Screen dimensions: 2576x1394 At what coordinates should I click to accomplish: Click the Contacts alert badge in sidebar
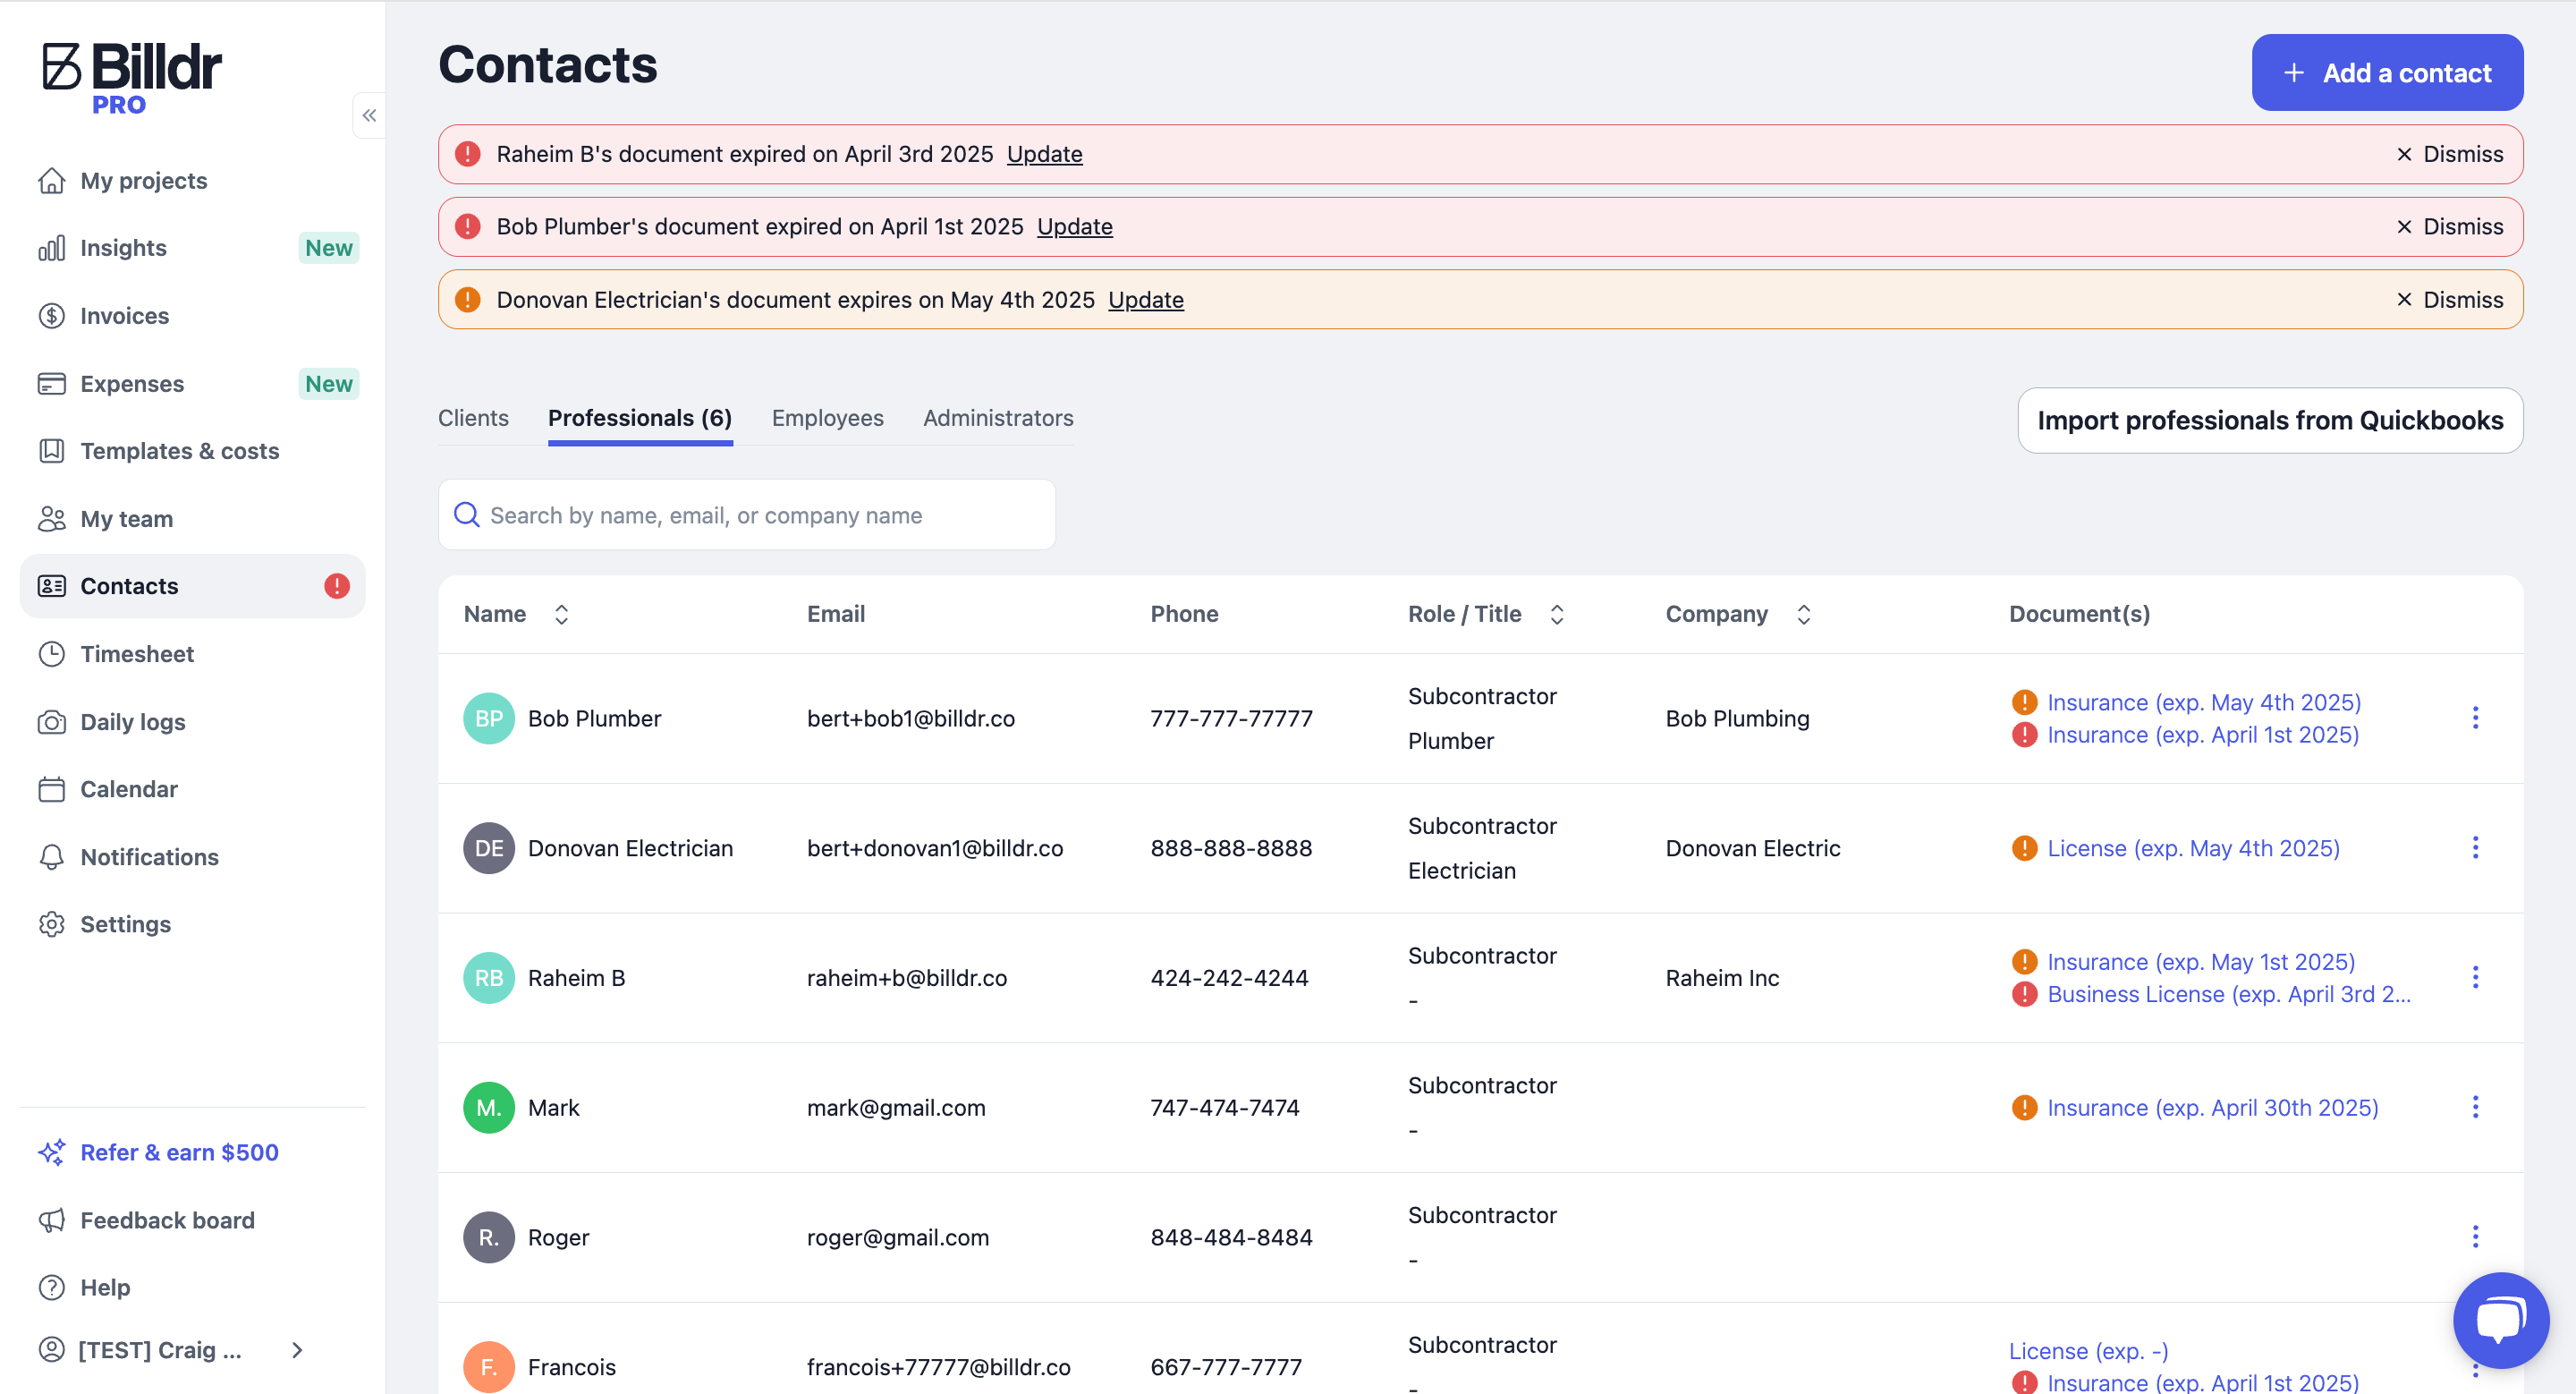point(337,586)
